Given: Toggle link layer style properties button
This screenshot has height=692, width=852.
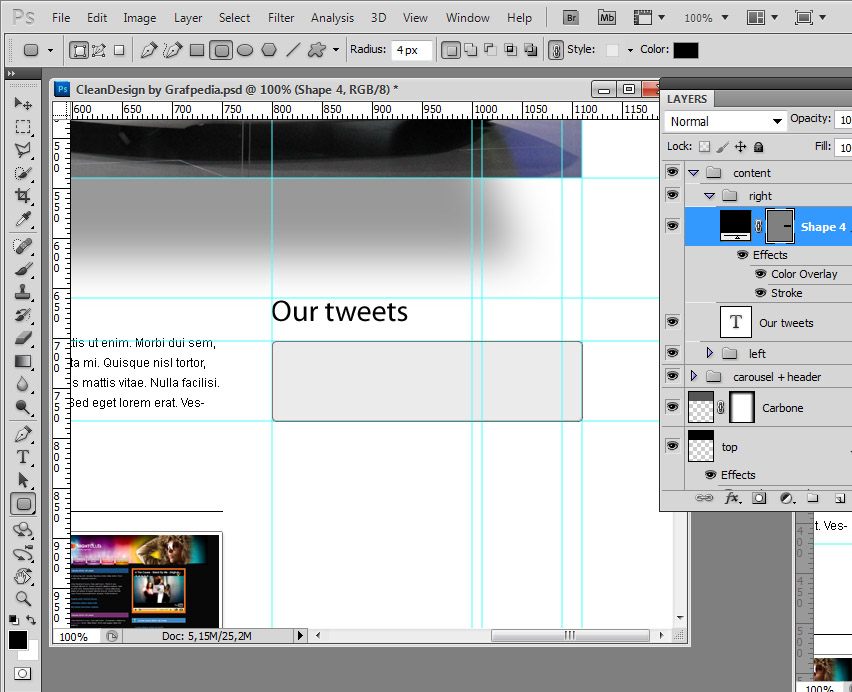Looking at the screenshot, I should point(555,51).
